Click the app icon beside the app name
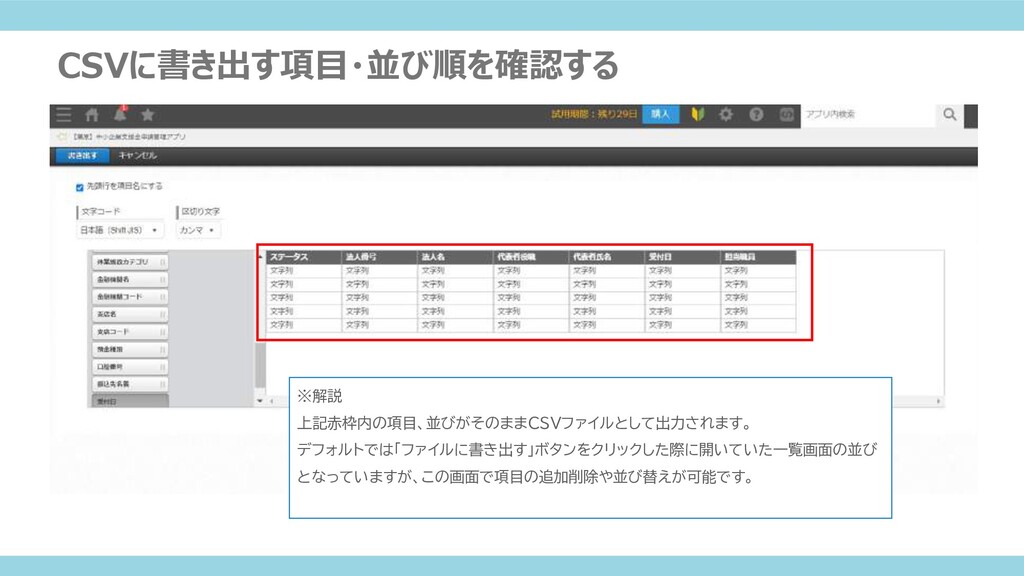 click(x=63, y=137)
